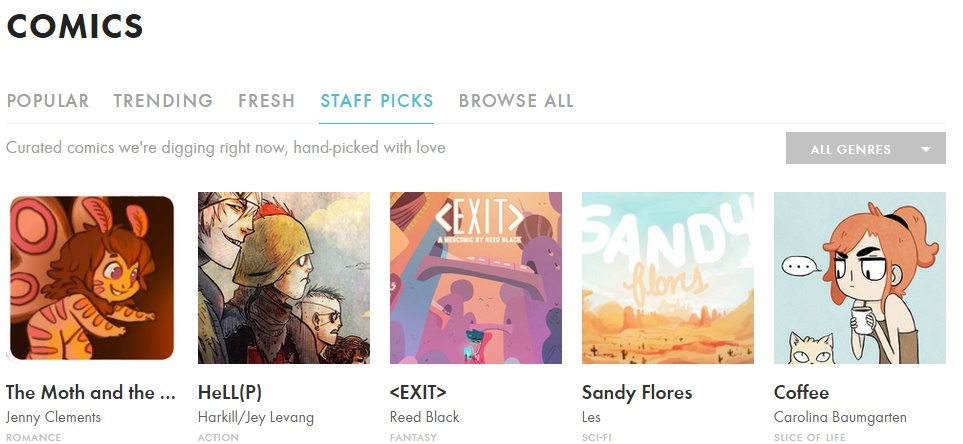Click author name Reed Black
Image resolution: width=963 pixels, height=444 pixels.
(x=424, y=418)
